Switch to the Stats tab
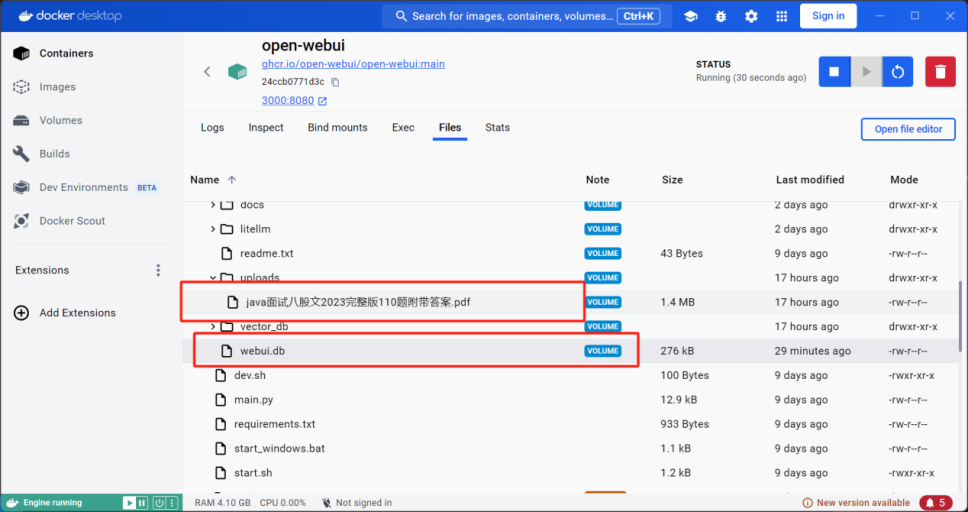 [x=498, y=128]
